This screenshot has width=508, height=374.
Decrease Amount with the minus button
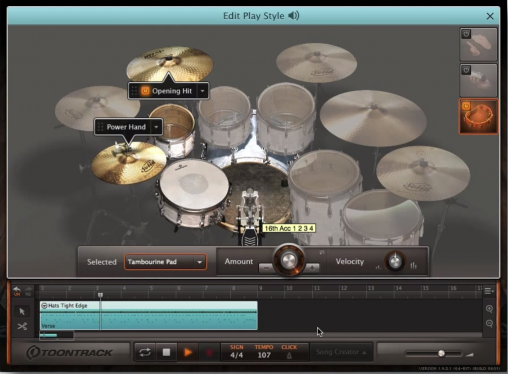click(x=266, y=268)
